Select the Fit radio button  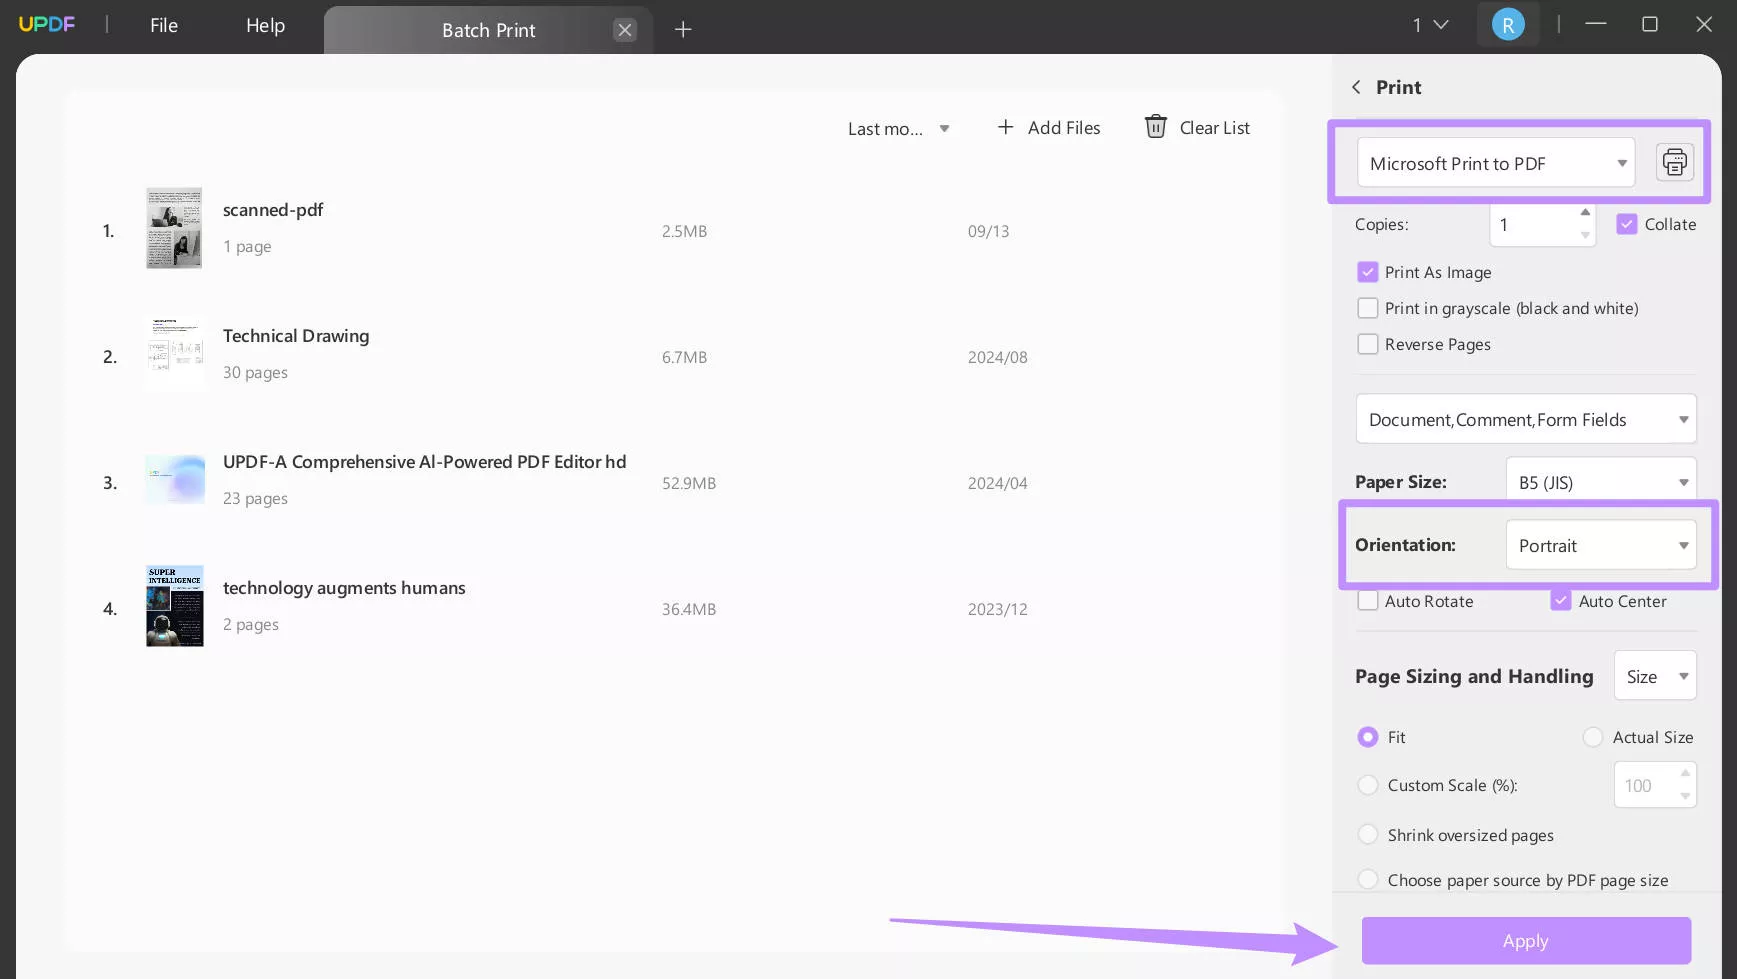coord(1368,737)
